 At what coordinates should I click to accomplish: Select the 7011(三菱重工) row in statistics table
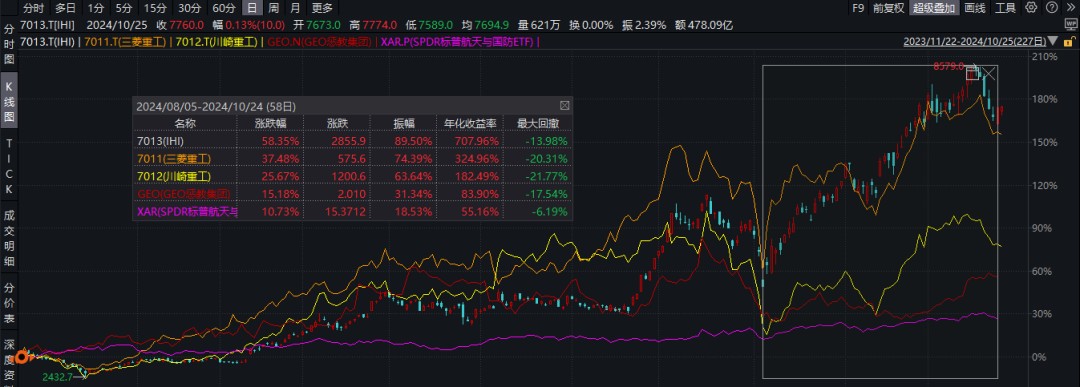click(x=352, y=158)
